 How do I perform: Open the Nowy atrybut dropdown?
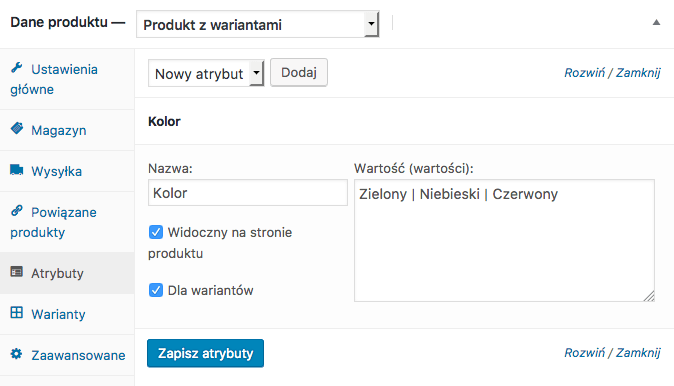pyautogui.click(x=206, y=74)
